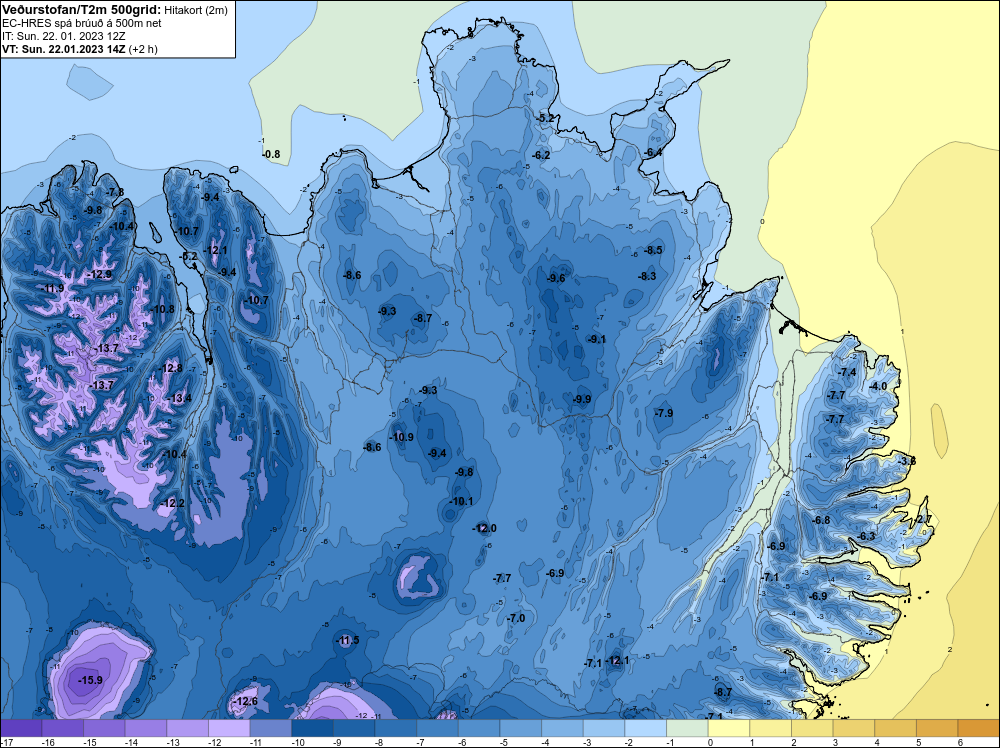Screen dimensions: 1000x748
Task: Click the -4.0 temperature value on east coast
Action: [x=878, y=386]
